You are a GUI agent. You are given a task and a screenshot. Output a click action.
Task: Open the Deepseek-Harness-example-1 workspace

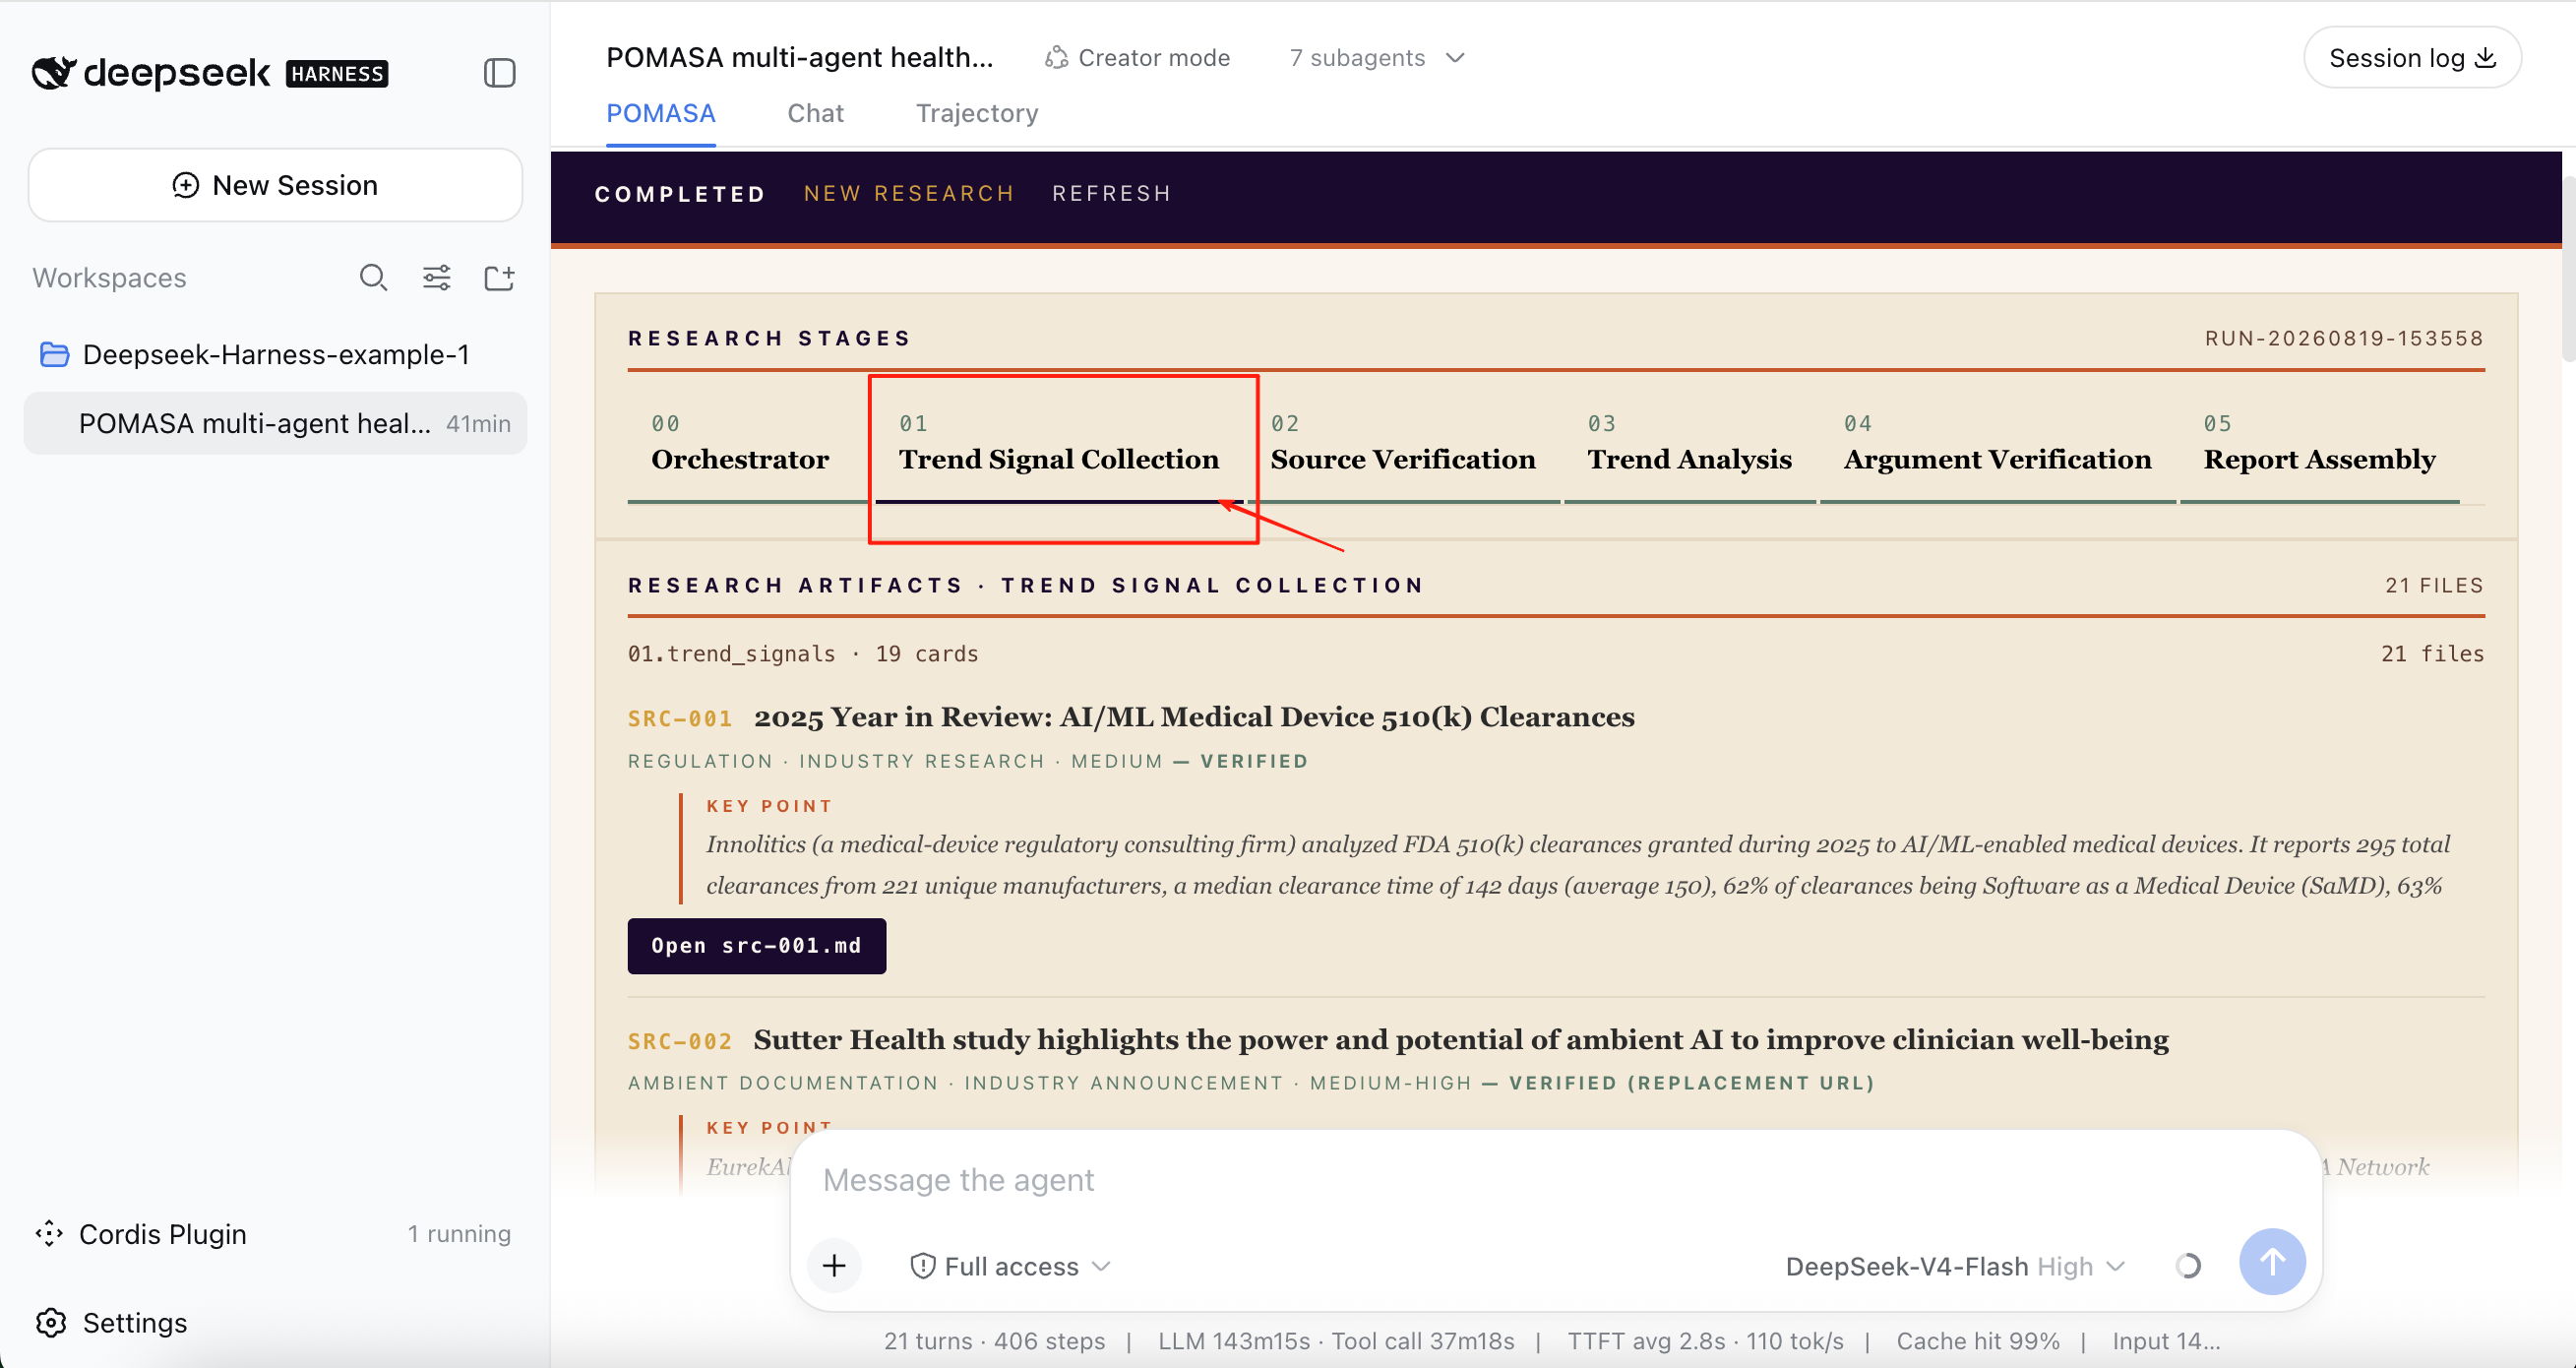(275, 354)
